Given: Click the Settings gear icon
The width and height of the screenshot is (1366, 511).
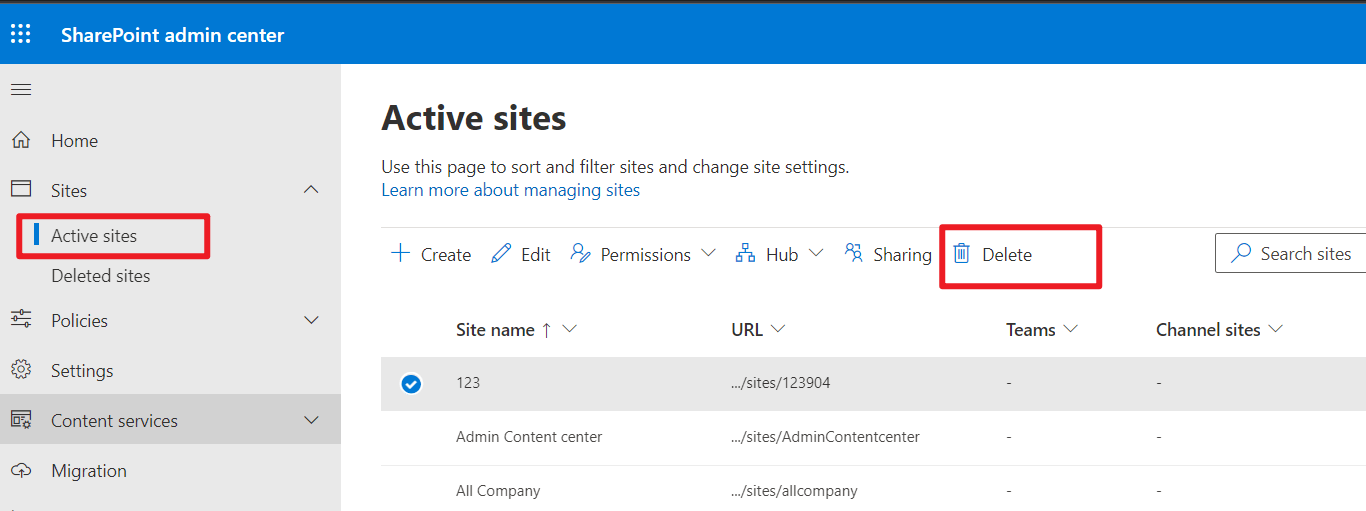Looking at the screenshot, I should coord(21,370).
